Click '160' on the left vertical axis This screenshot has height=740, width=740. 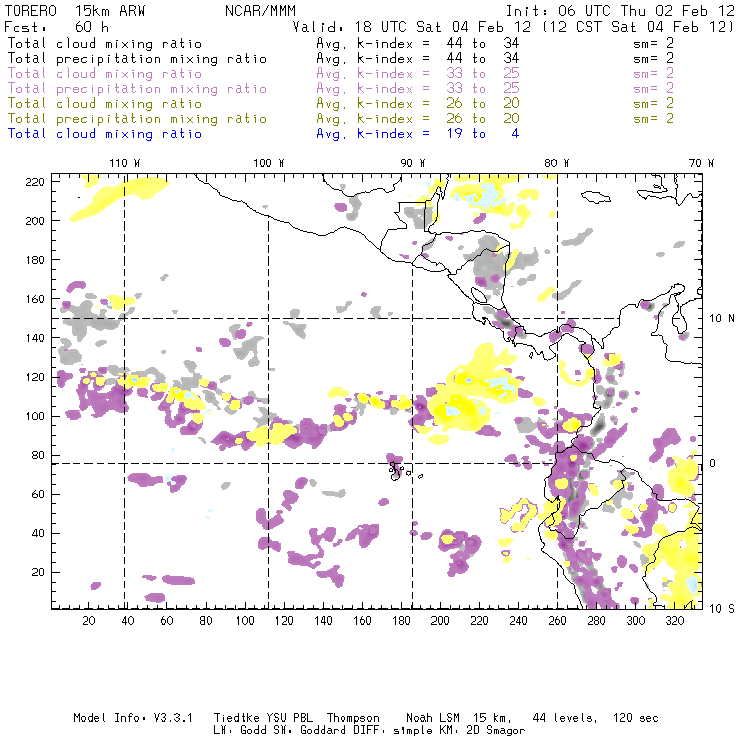pos(35,299)
